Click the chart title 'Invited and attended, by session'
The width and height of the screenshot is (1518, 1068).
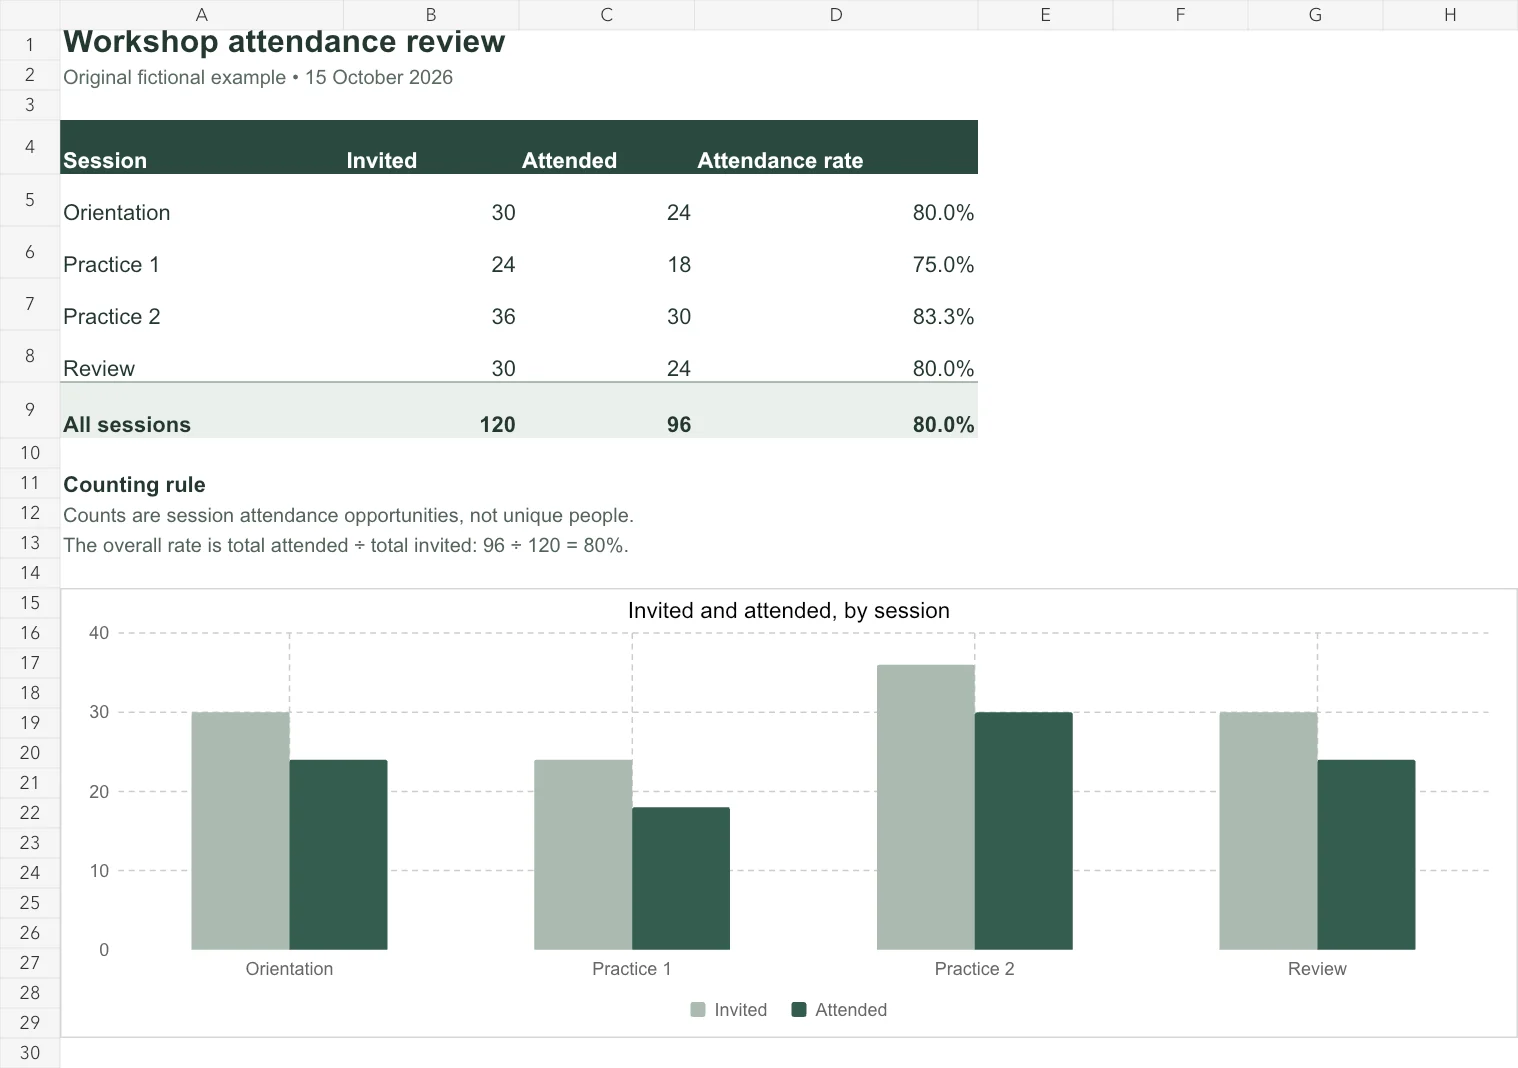click(x=789, y=610)
